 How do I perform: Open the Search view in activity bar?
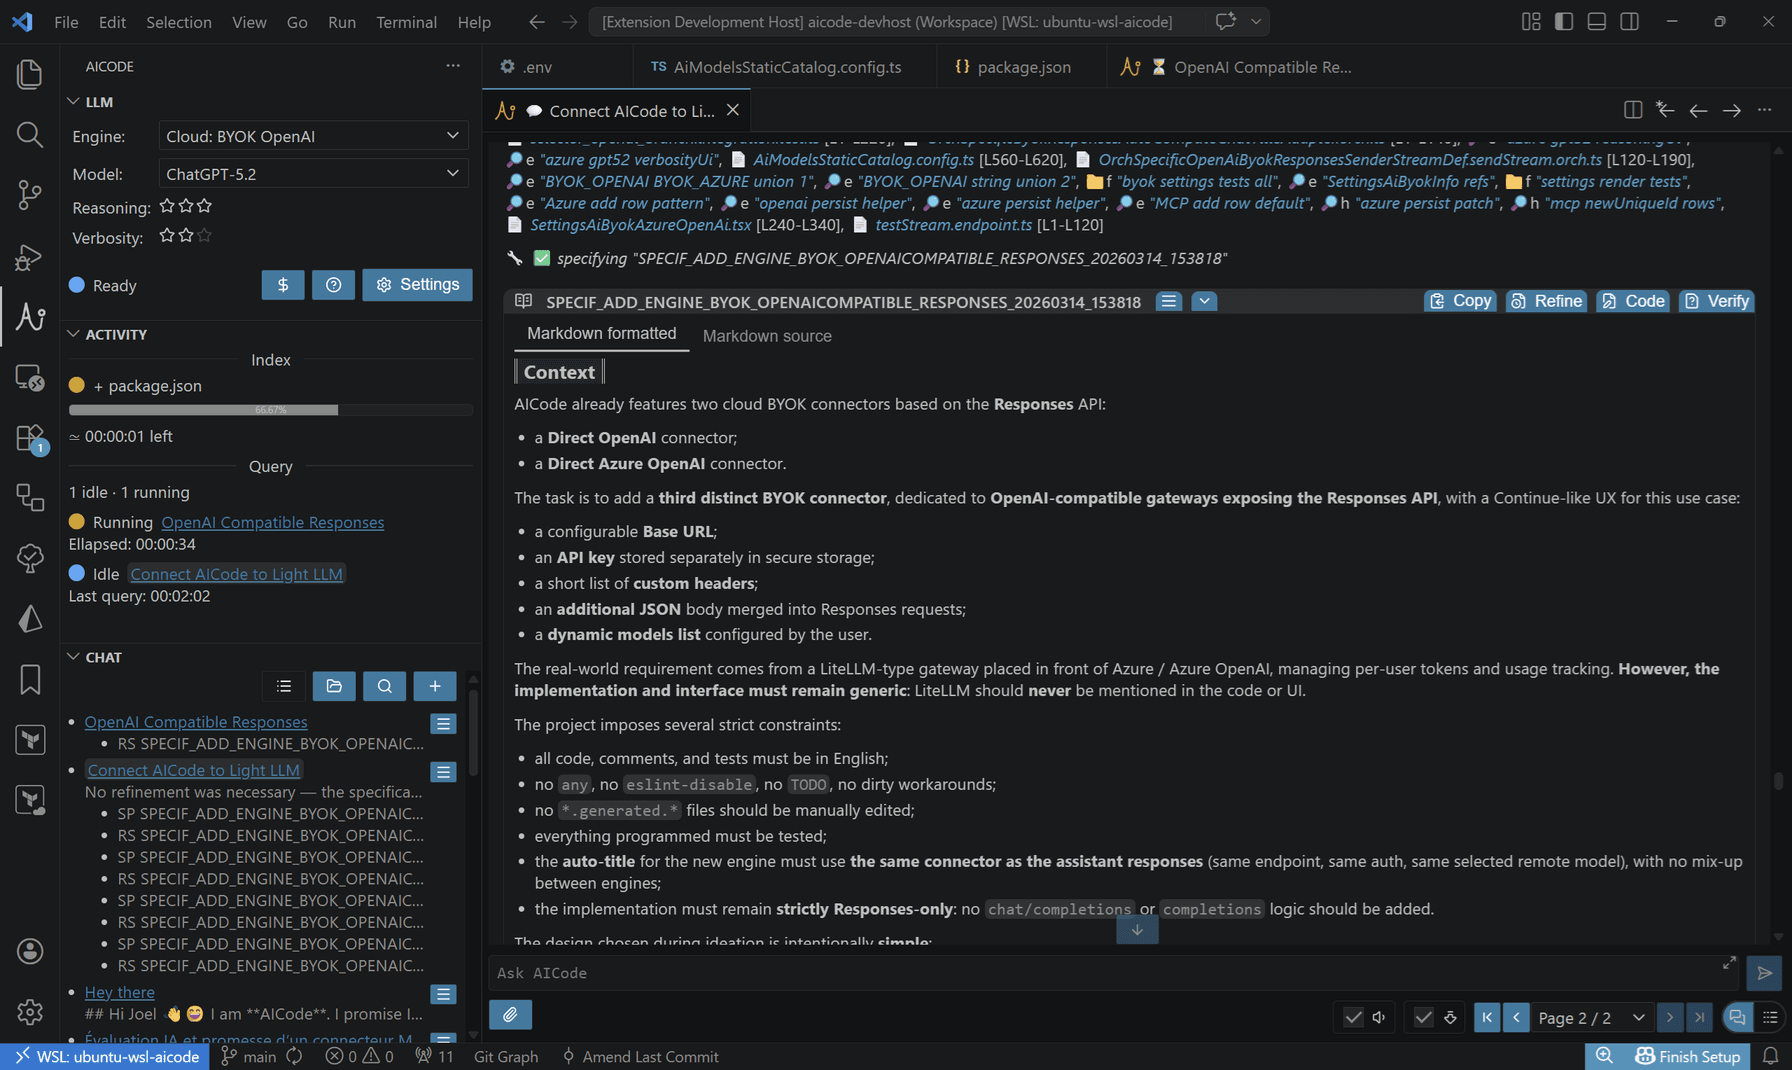[30, 135]
